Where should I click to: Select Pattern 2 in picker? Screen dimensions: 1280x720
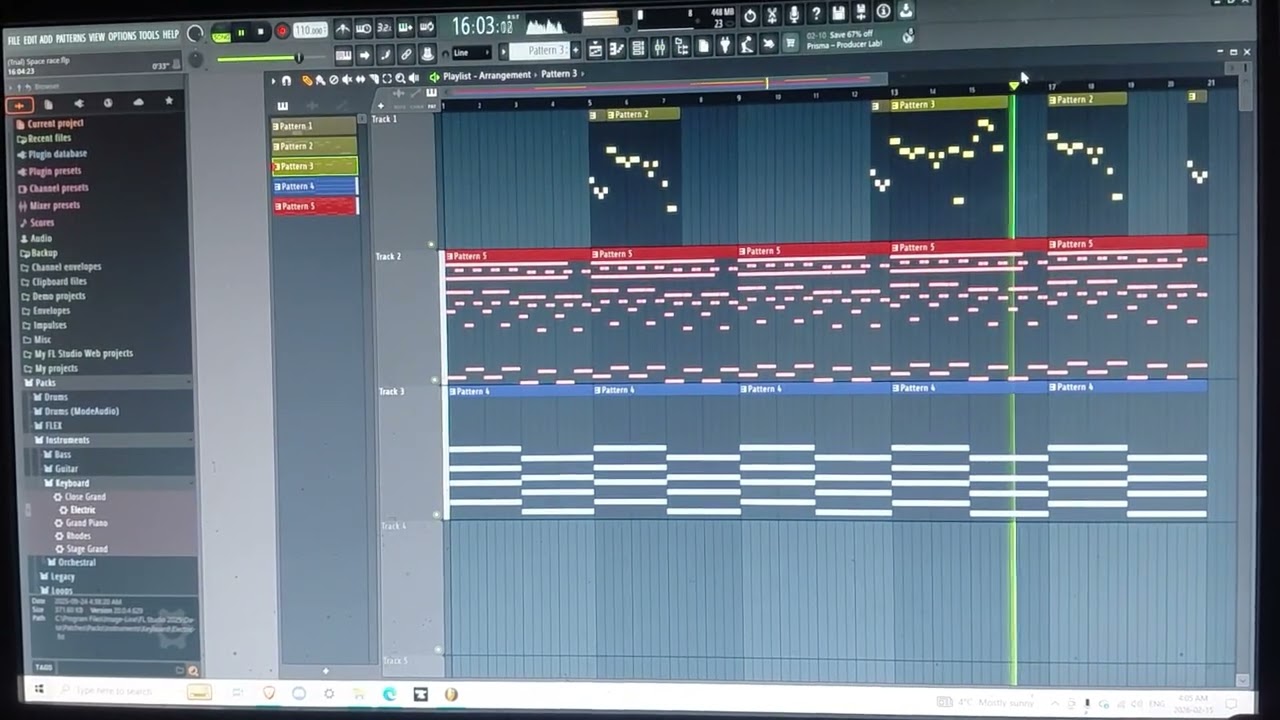314,146
